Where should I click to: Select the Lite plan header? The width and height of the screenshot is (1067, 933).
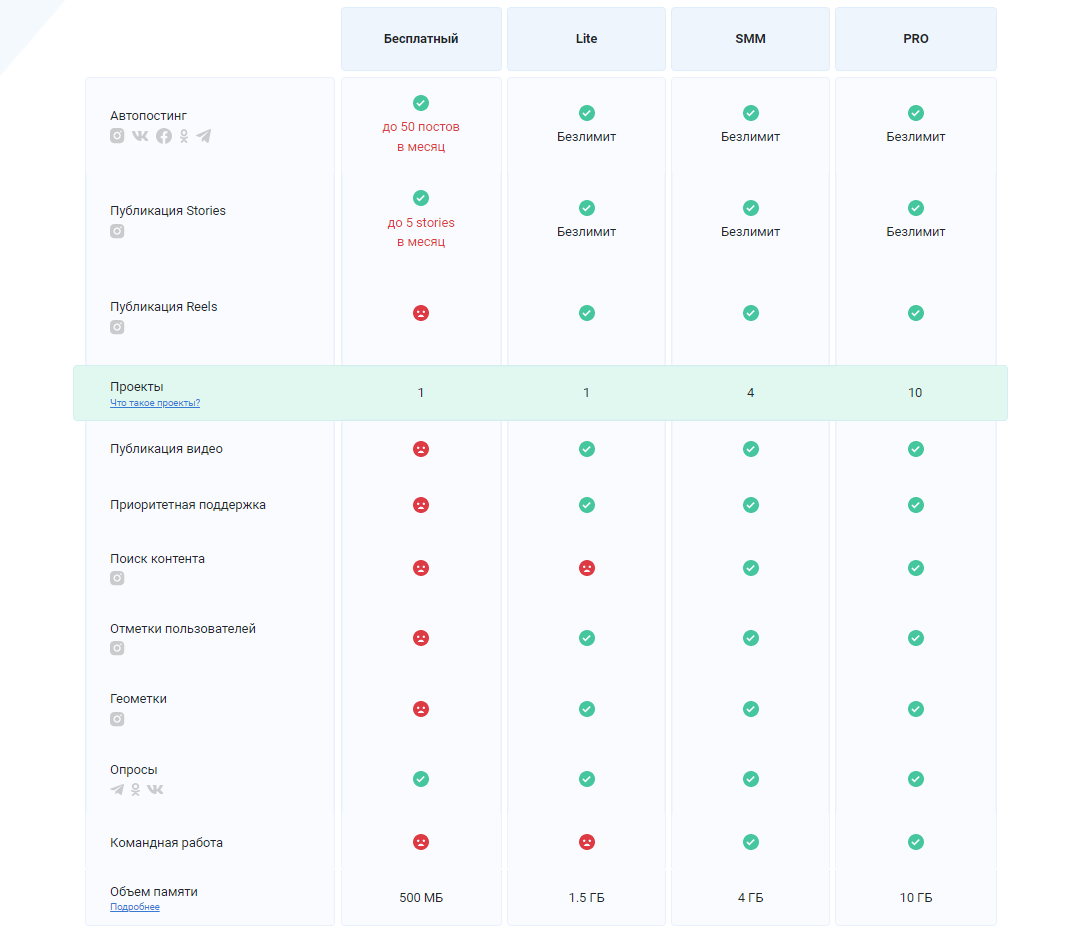pyautogui.click(x=586, y=39)
